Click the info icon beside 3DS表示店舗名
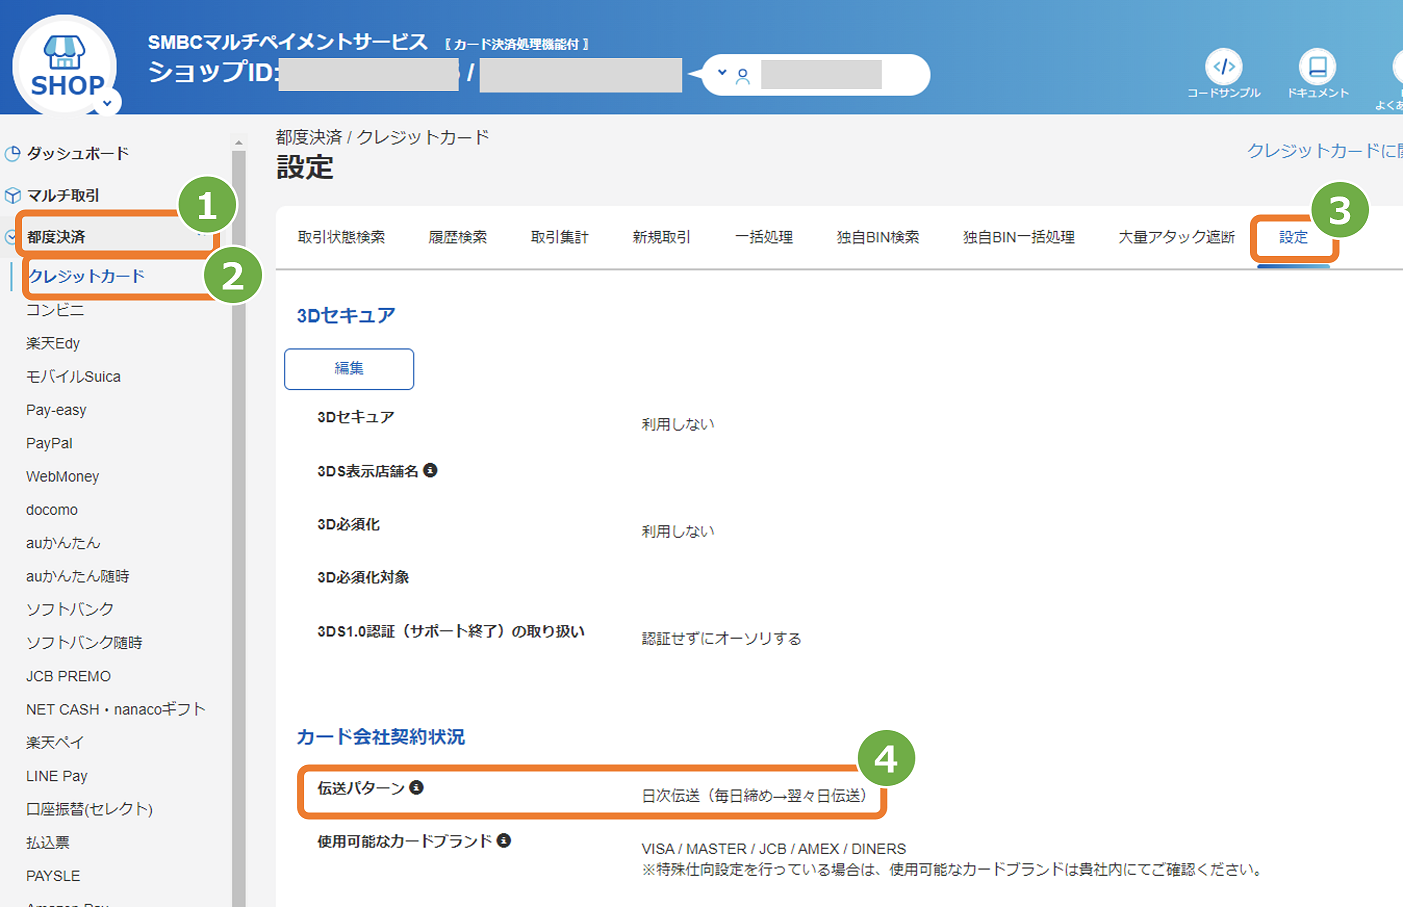The width and height of the screenshot is (1403, 907). pos(430,470)
